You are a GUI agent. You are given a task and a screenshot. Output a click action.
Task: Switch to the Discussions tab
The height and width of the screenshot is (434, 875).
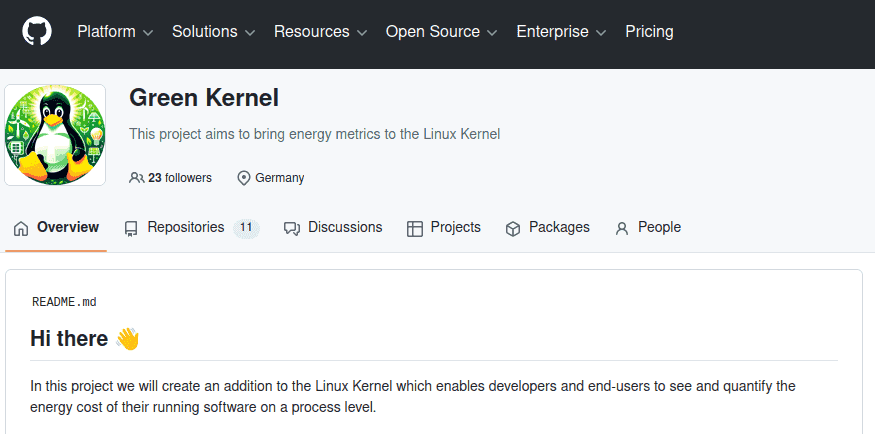pos(333,228)
